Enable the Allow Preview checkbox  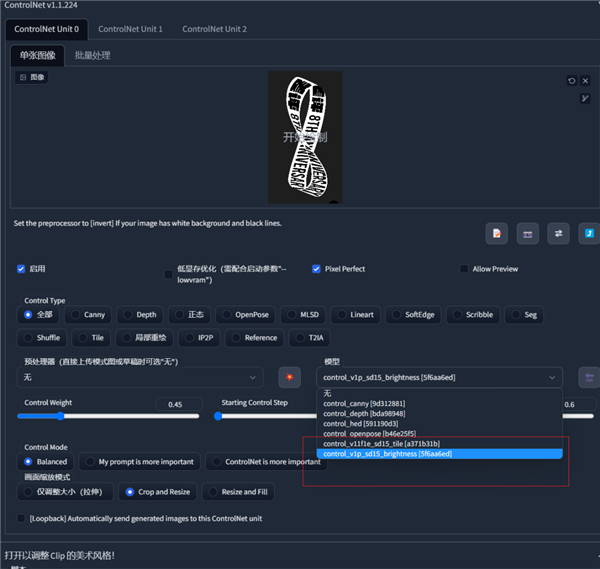(464, 269)
